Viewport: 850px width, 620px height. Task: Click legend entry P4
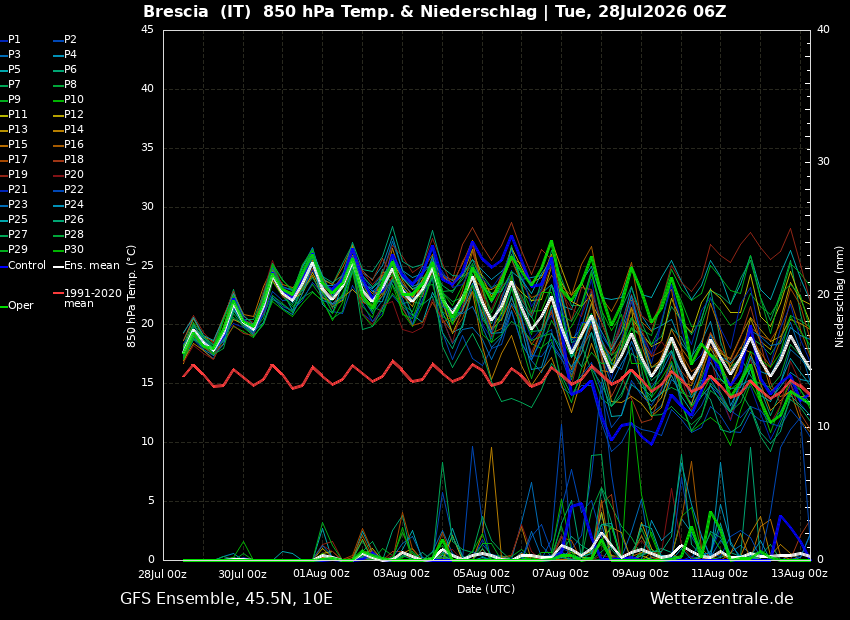(70, 55)
